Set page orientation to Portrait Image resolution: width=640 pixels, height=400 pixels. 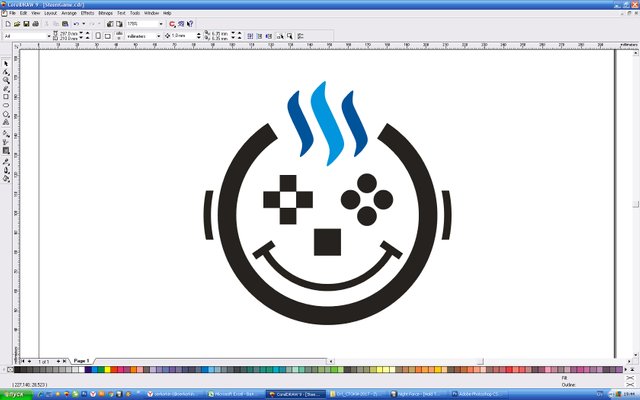point(98,36)
